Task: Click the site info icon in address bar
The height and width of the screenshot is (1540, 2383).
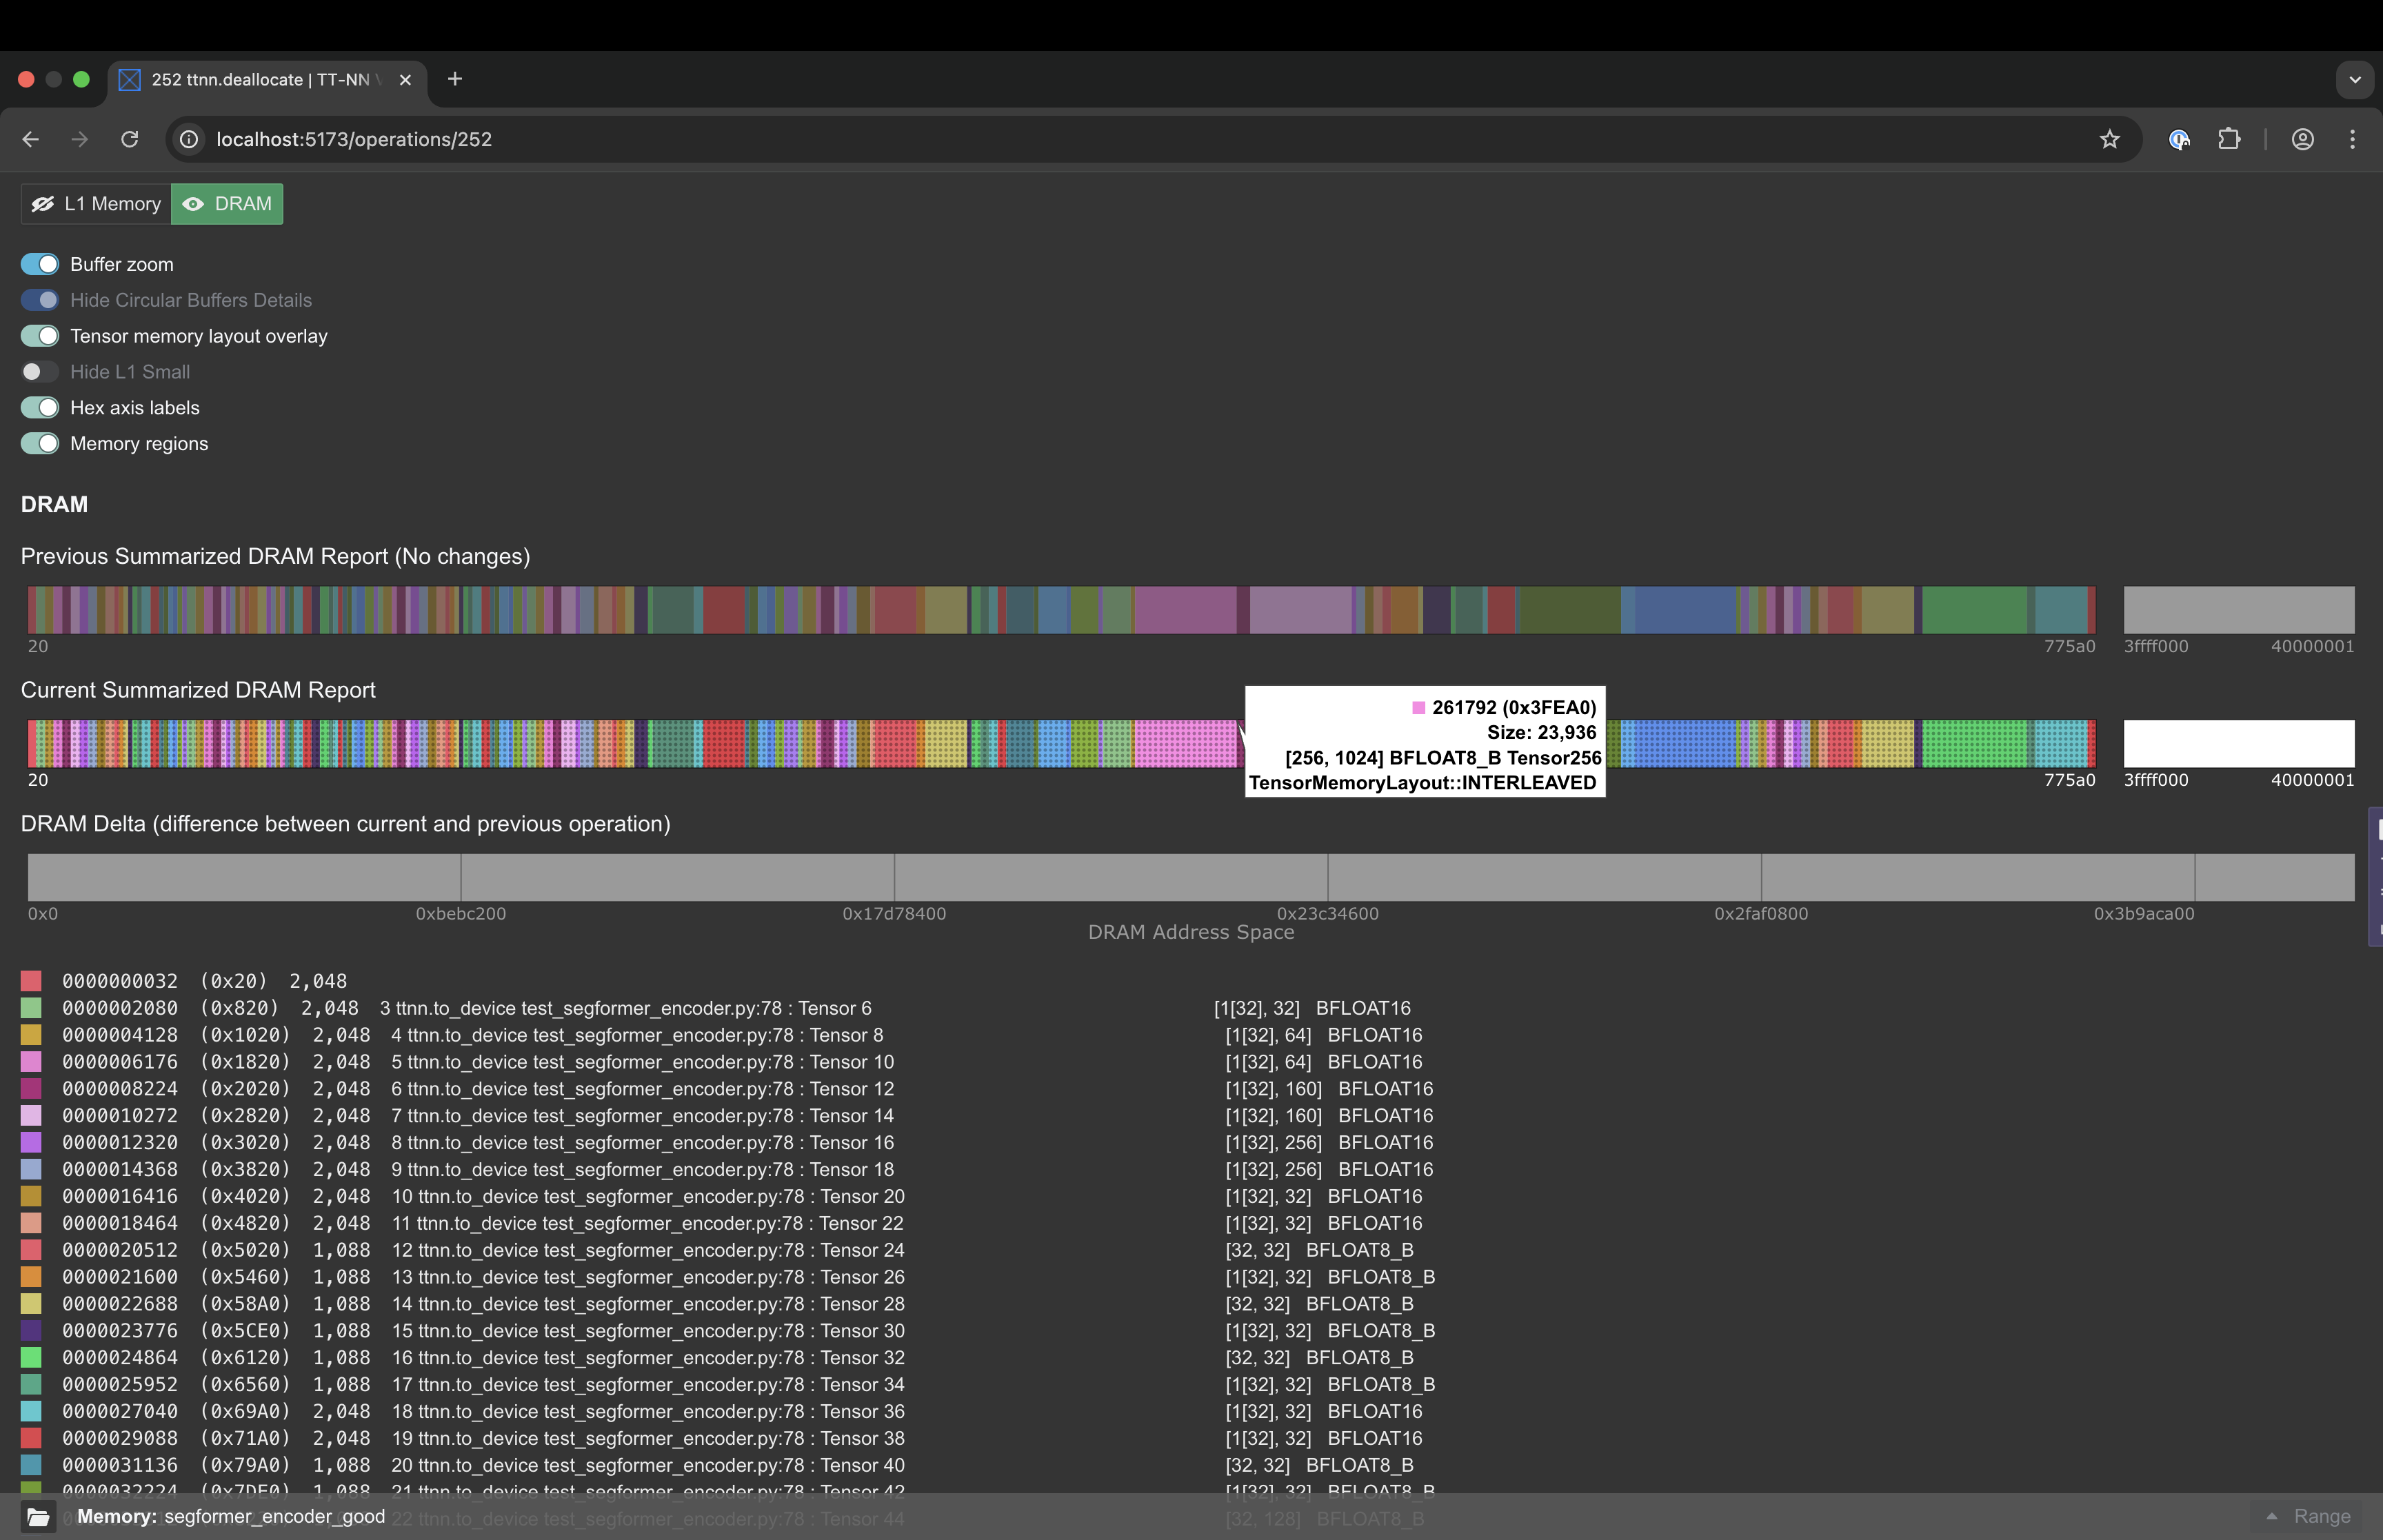Action: [x=188, y=139]
